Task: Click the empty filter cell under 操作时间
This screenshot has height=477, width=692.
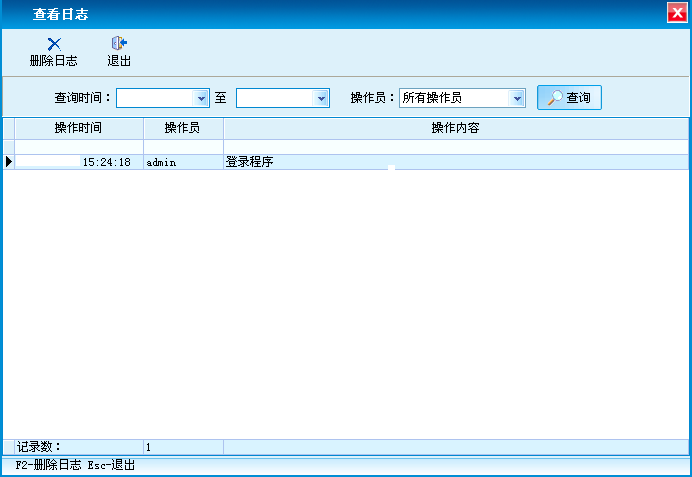Action: (78, 147)
